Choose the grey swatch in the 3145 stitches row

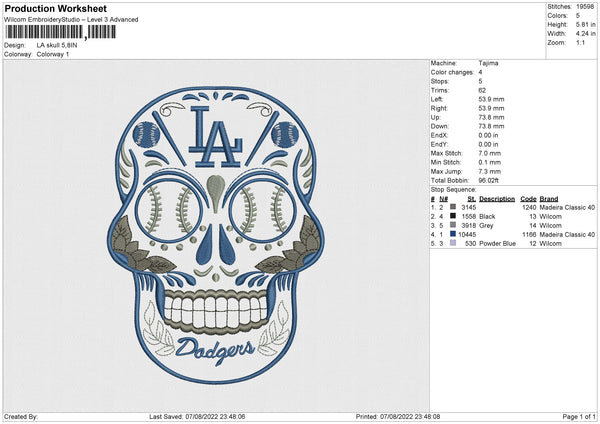453,207
